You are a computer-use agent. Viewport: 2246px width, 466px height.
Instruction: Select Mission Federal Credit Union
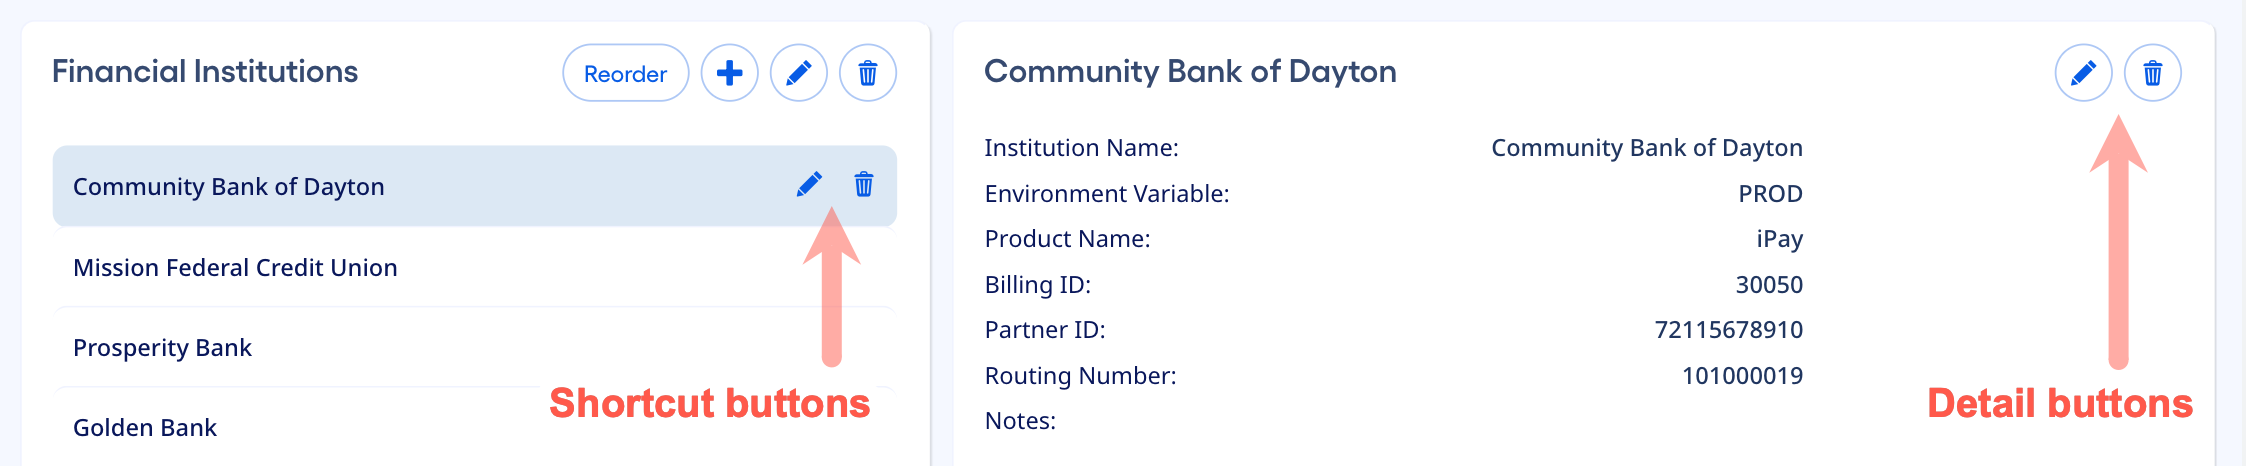tap(235, 268)
